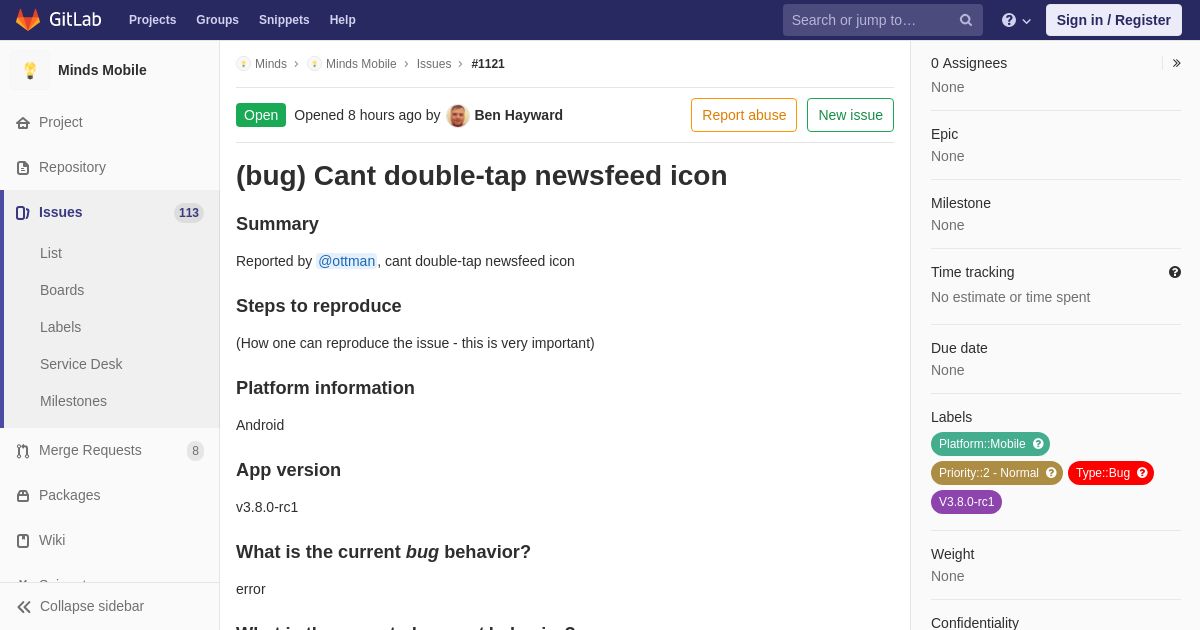Click the Project home icon
Image resolution: width=1200 pixels, height=630 pixels.
[23, 123]
